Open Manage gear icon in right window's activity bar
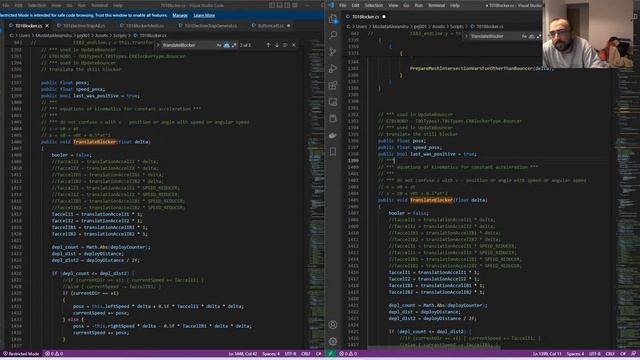640x360 pixels. coord(333,341)
